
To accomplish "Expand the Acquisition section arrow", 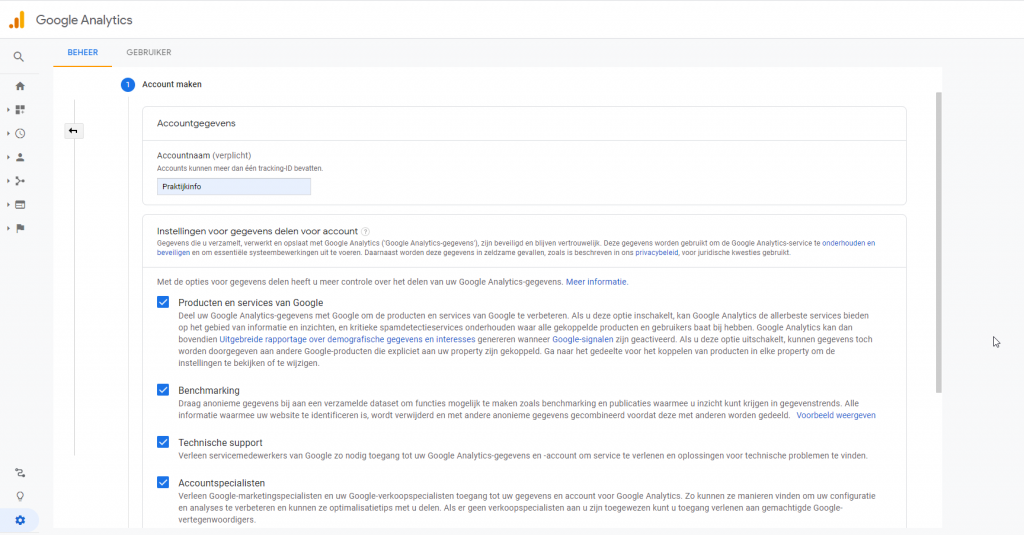I will coord(8,181).
